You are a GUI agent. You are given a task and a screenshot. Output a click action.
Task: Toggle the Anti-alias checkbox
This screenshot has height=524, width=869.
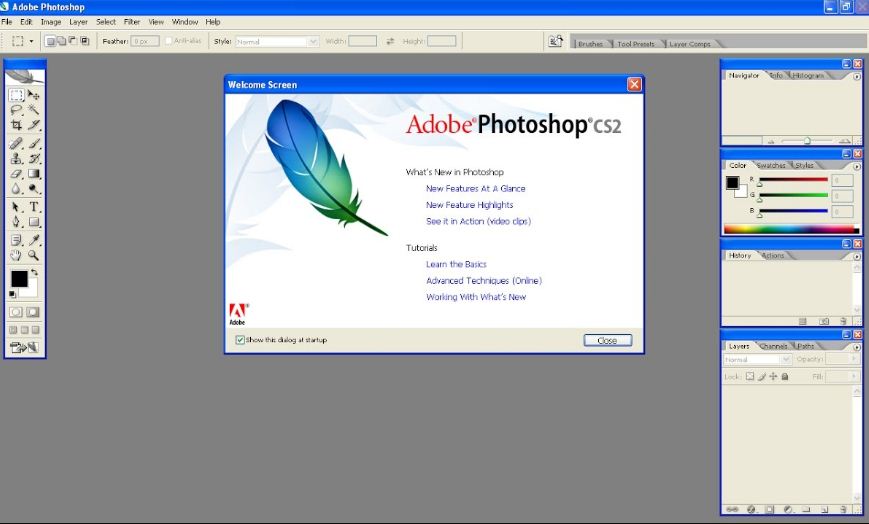(x=168, y=41)
